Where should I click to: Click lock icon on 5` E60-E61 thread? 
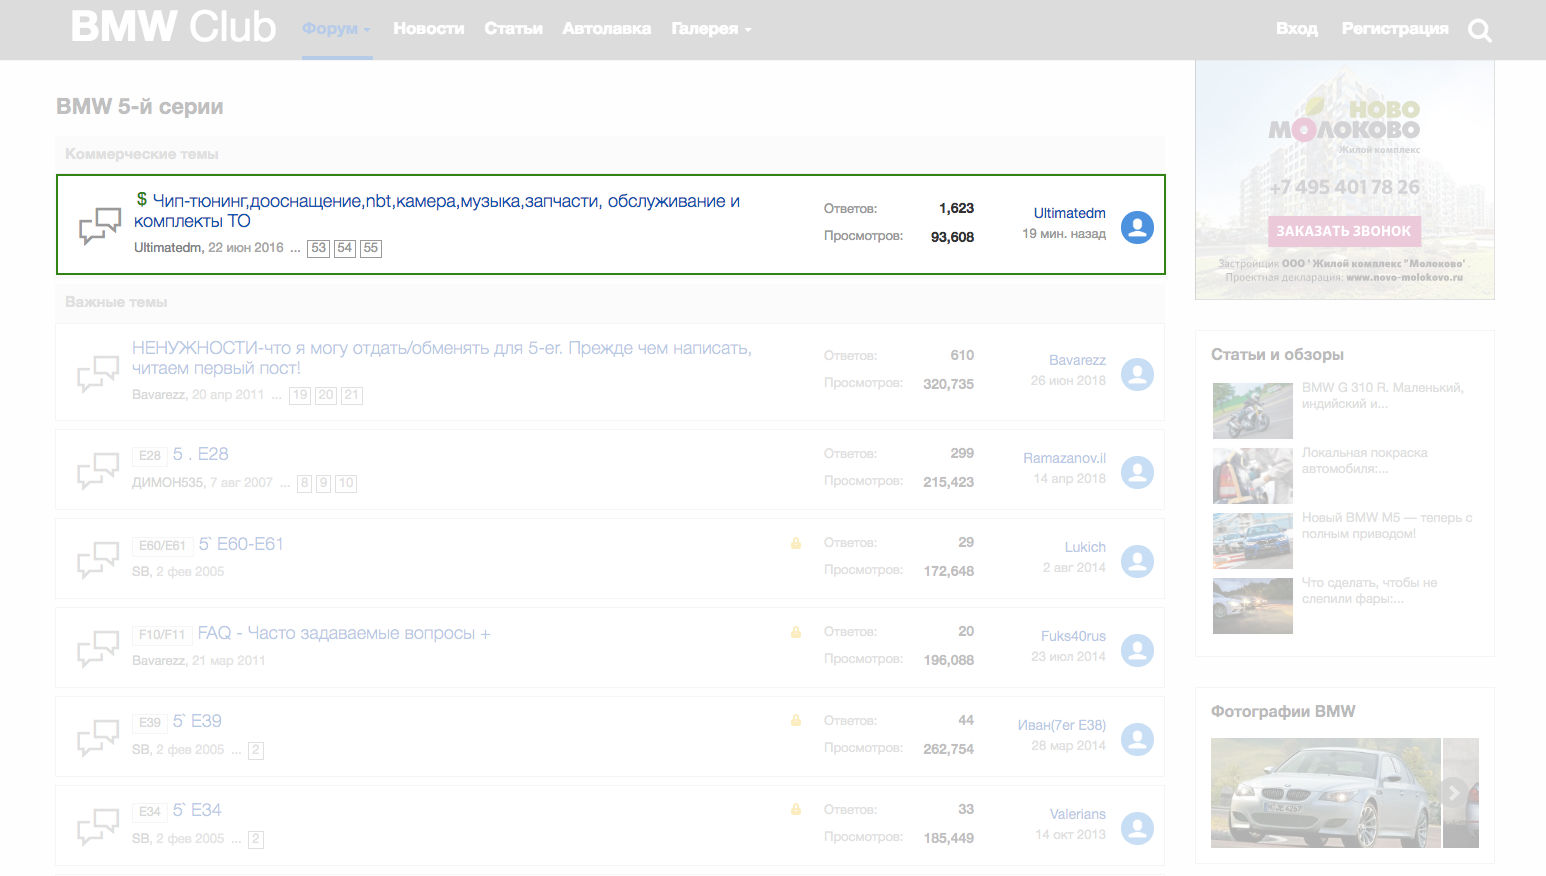coord(796,543)
